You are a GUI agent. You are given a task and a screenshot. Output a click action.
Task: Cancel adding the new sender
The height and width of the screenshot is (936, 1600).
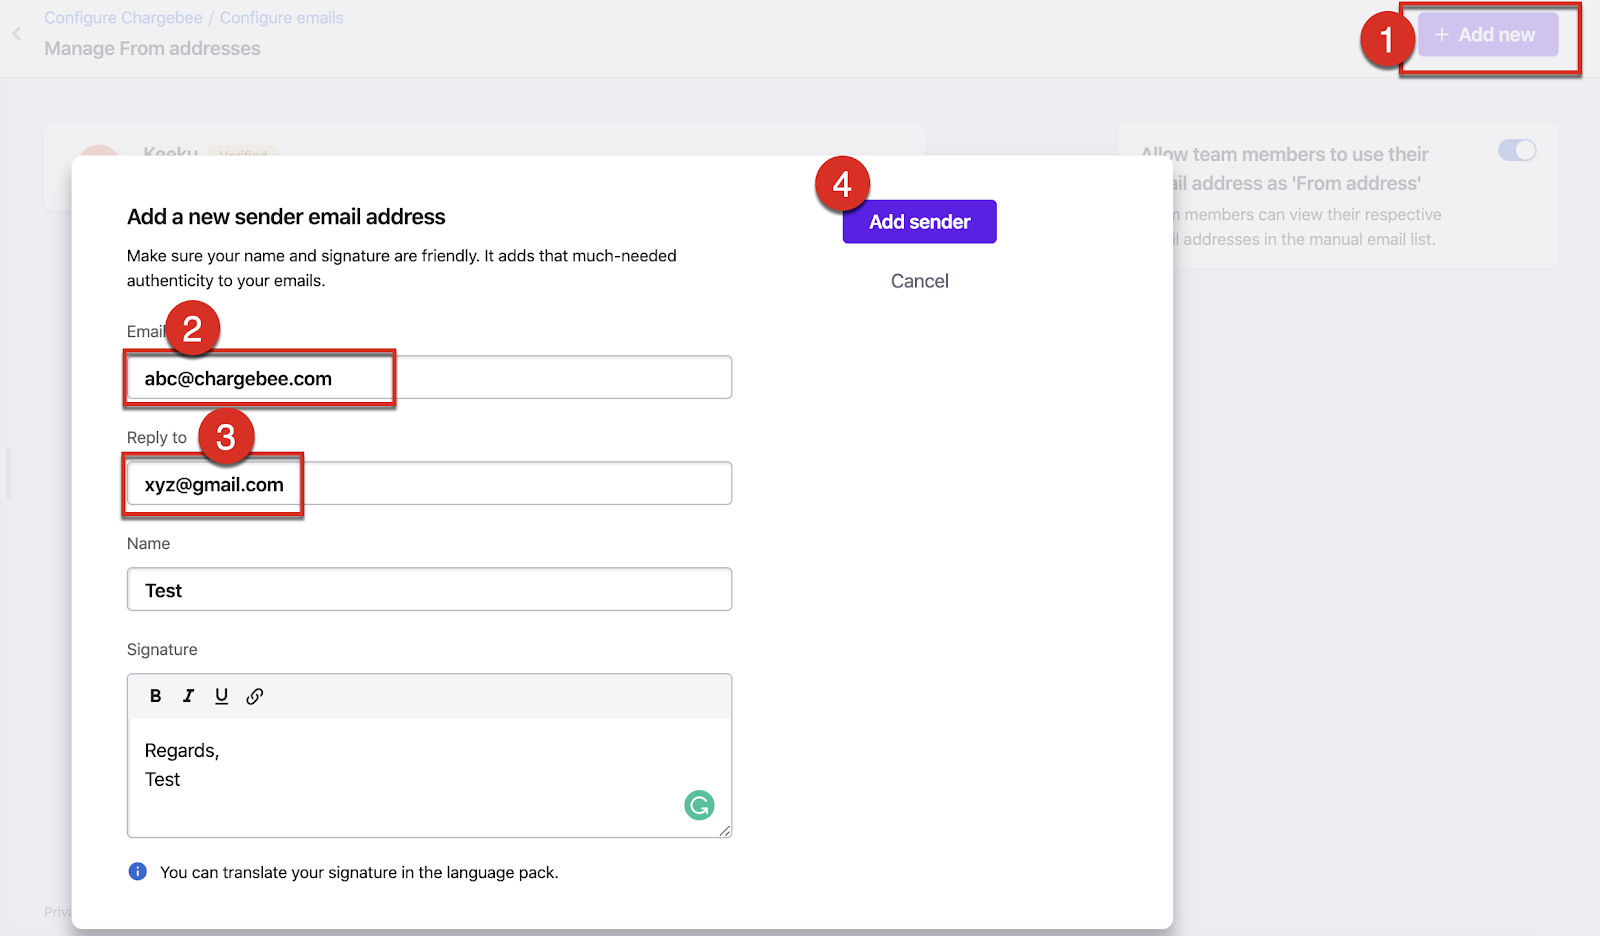919,282
